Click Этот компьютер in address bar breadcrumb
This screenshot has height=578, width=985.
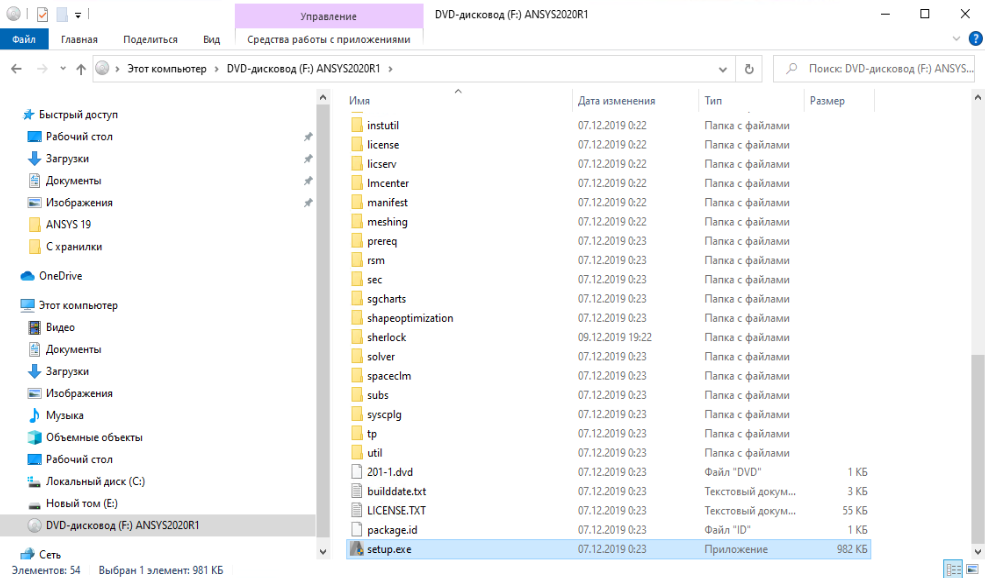point(166,68)
